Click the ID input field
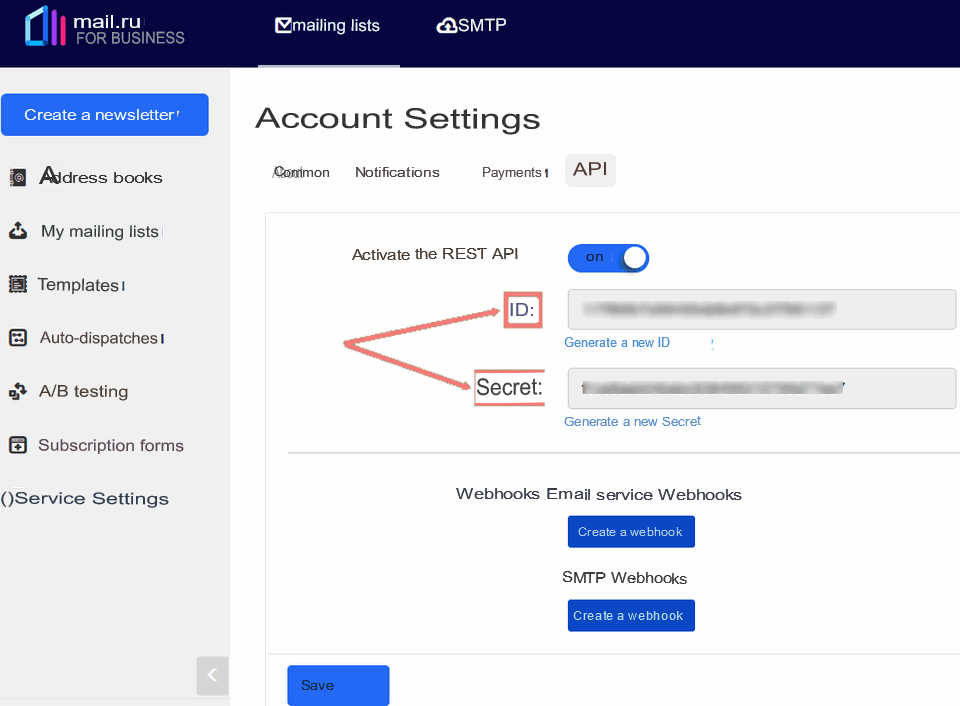 pyautogui.click(x=761, y=309)
